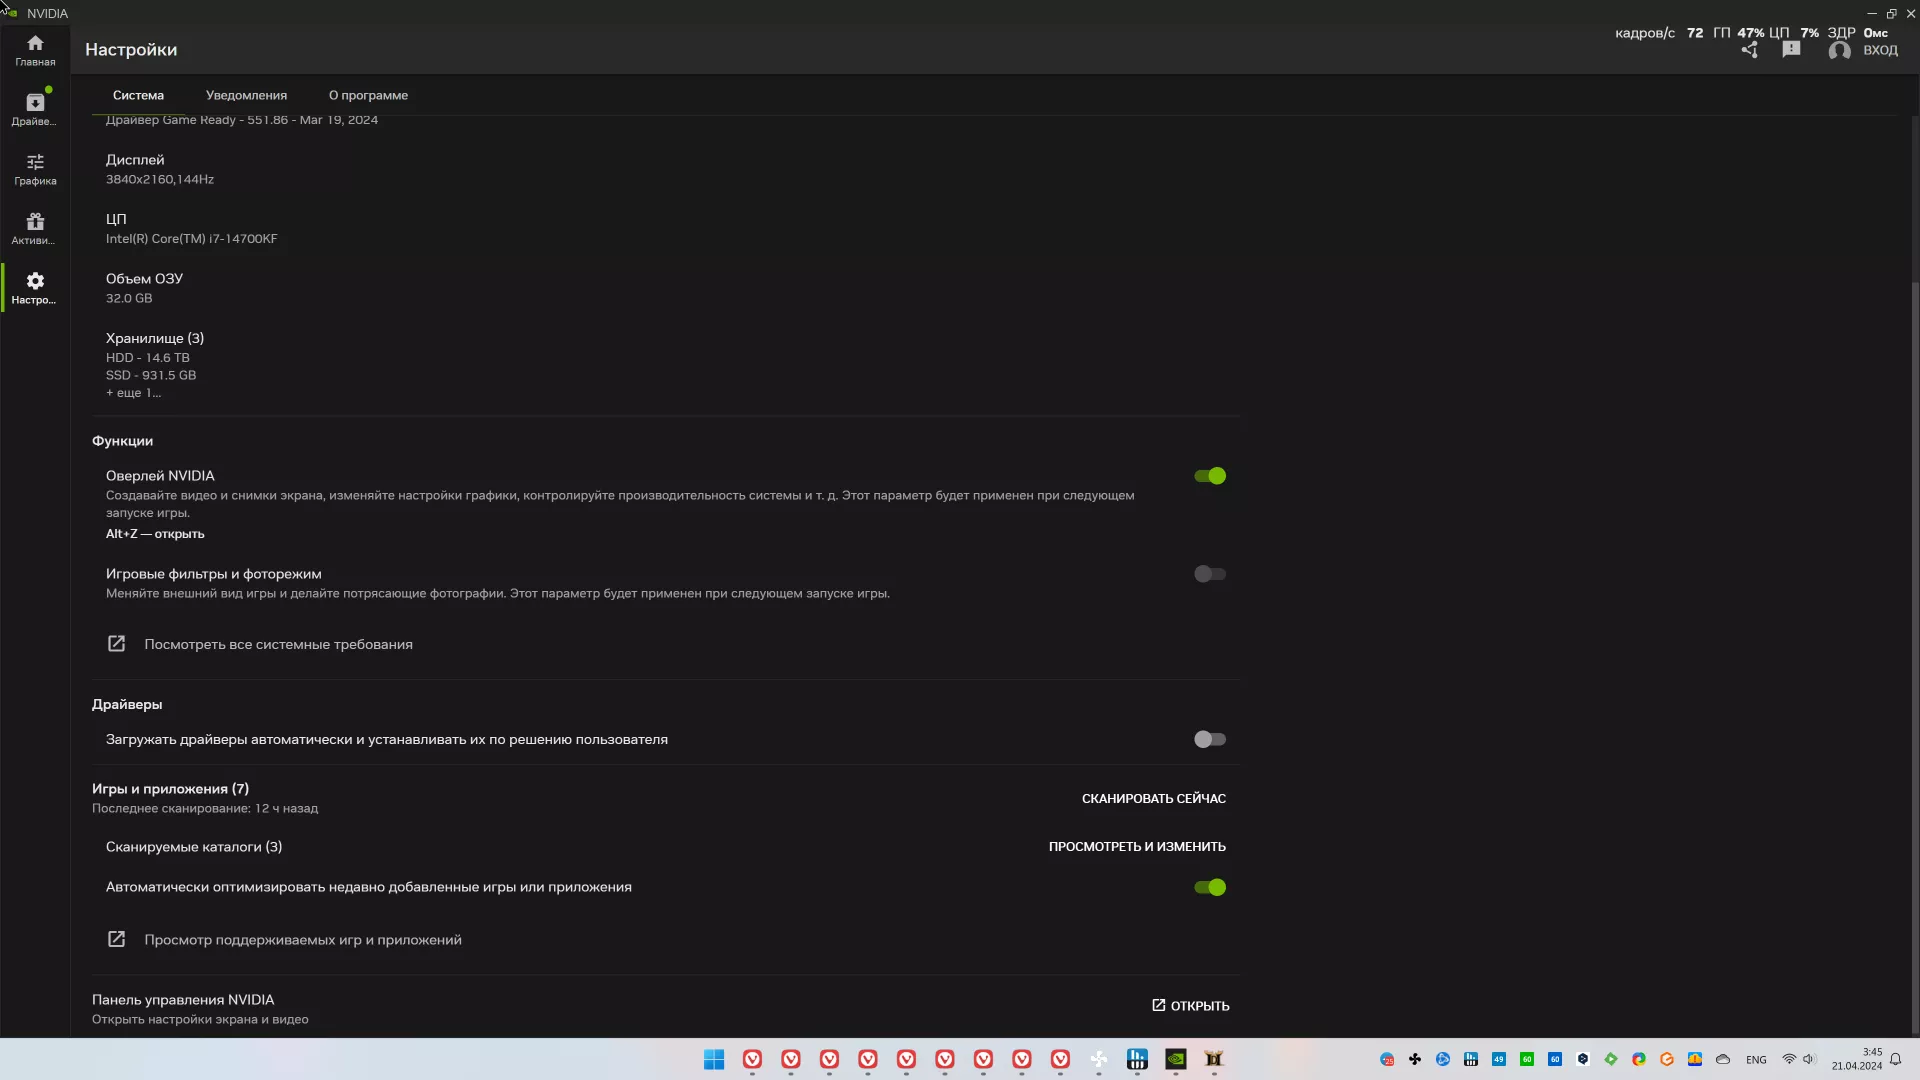Open Просмотр поддерживаемых игр и приложений link

click(284, 939)
